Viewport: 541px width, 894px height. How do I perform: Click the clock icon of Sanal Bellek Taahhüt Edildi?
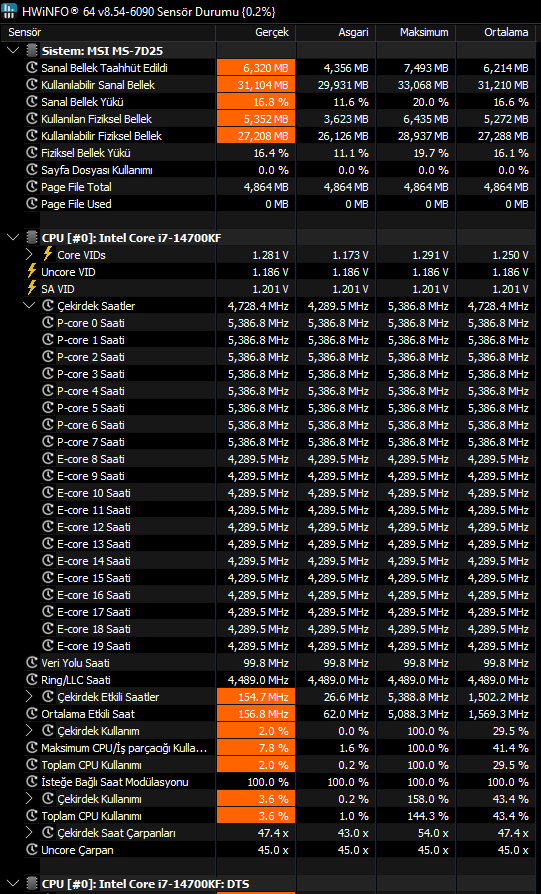click(x=32, y=68)
